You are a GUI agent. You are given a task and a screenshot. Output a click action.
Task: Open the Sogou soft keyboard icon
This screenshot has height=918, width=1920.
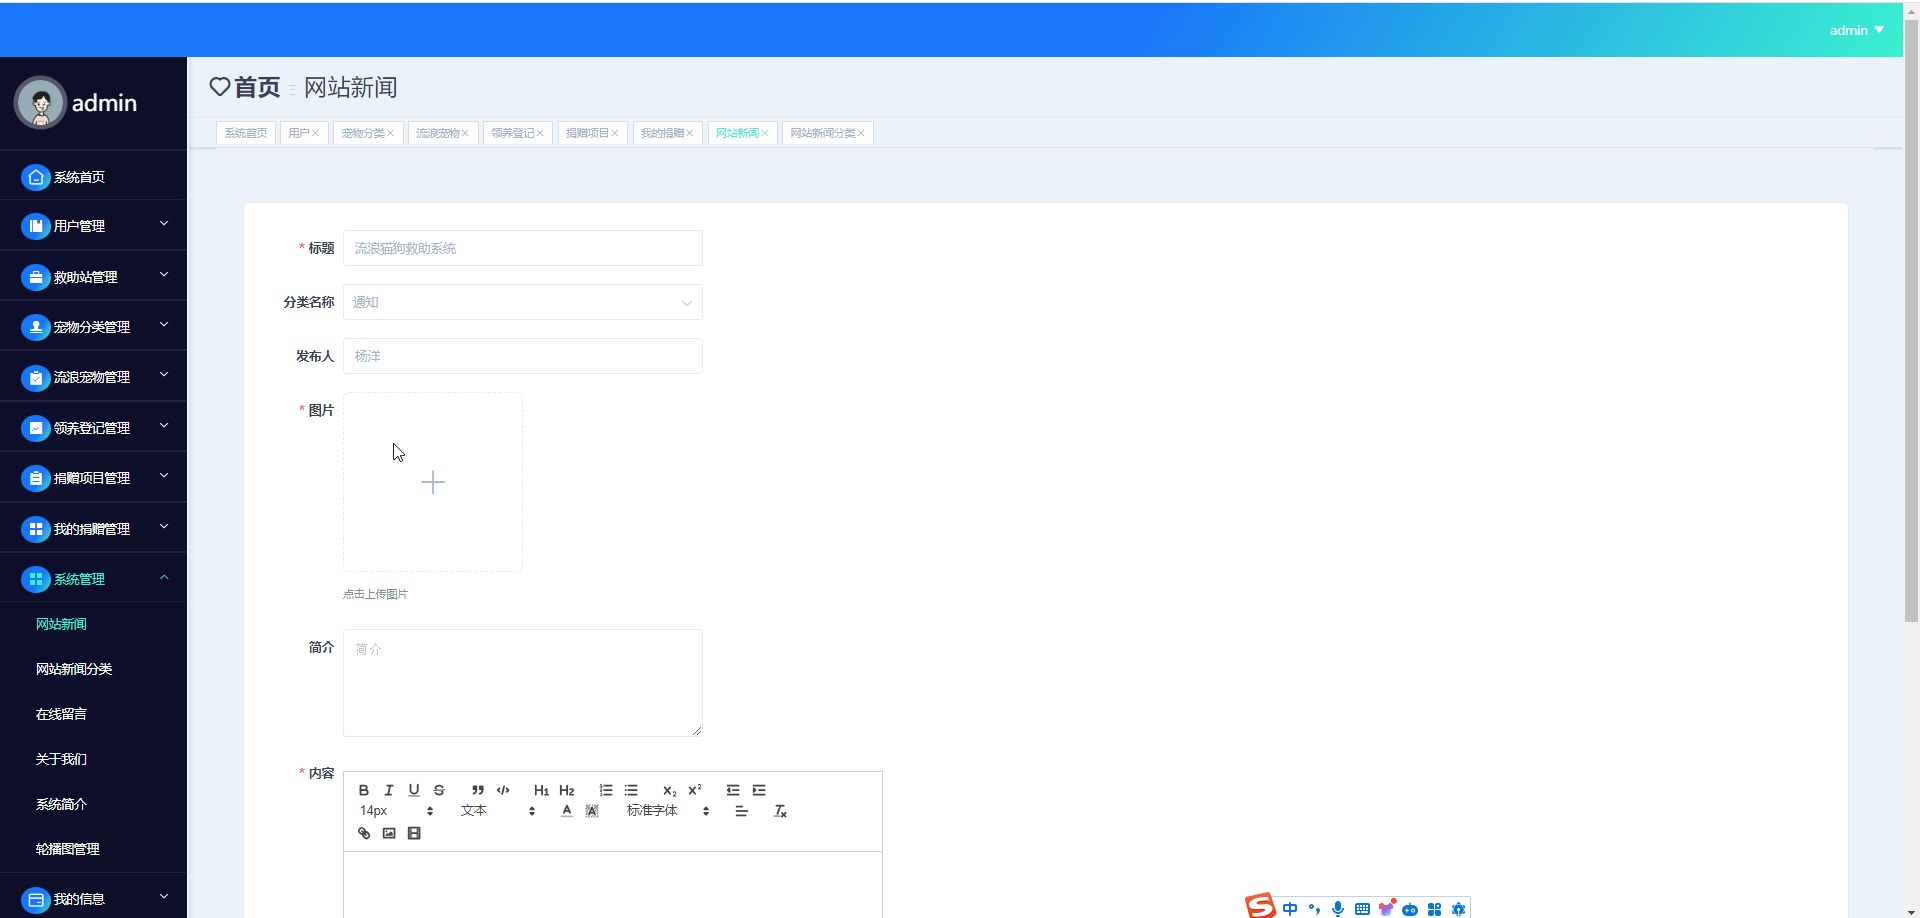click(1362, 909)
